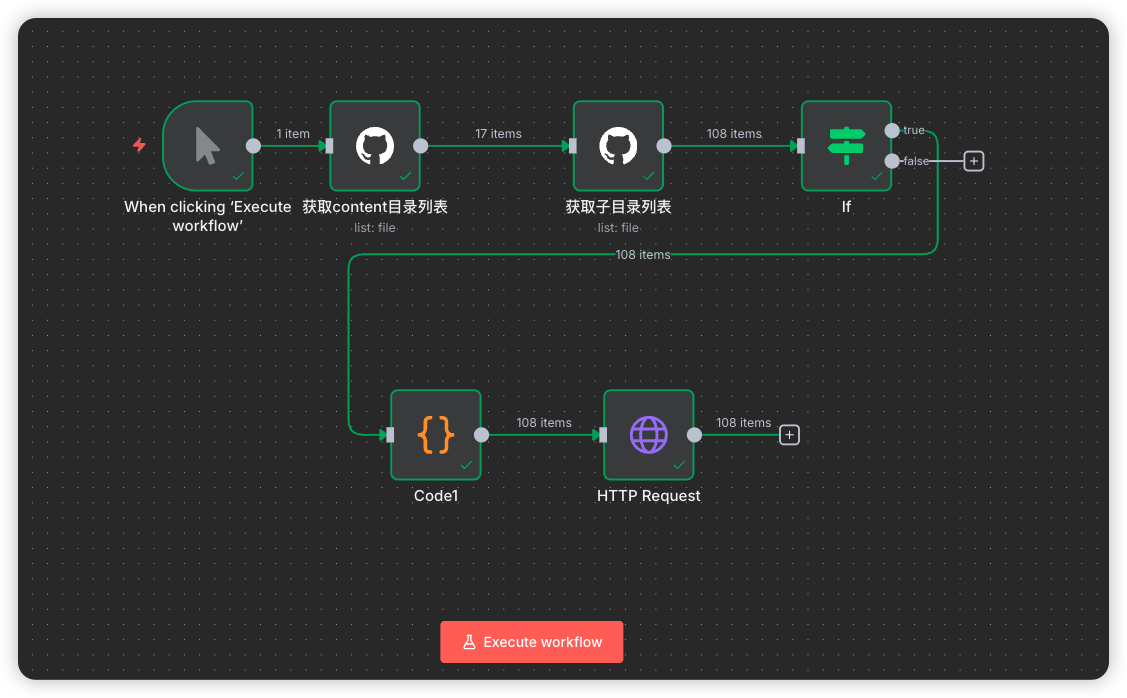Click input handle of If node
Screen dimensions: 1127x698
click(801, 146)
